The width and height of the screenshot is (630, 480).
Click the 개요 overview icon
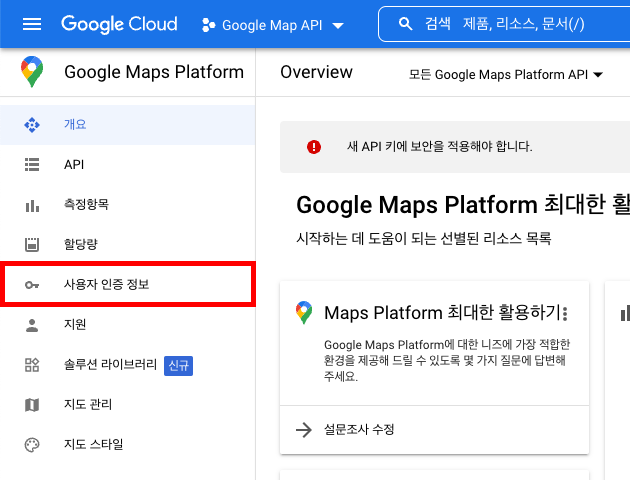32,125
